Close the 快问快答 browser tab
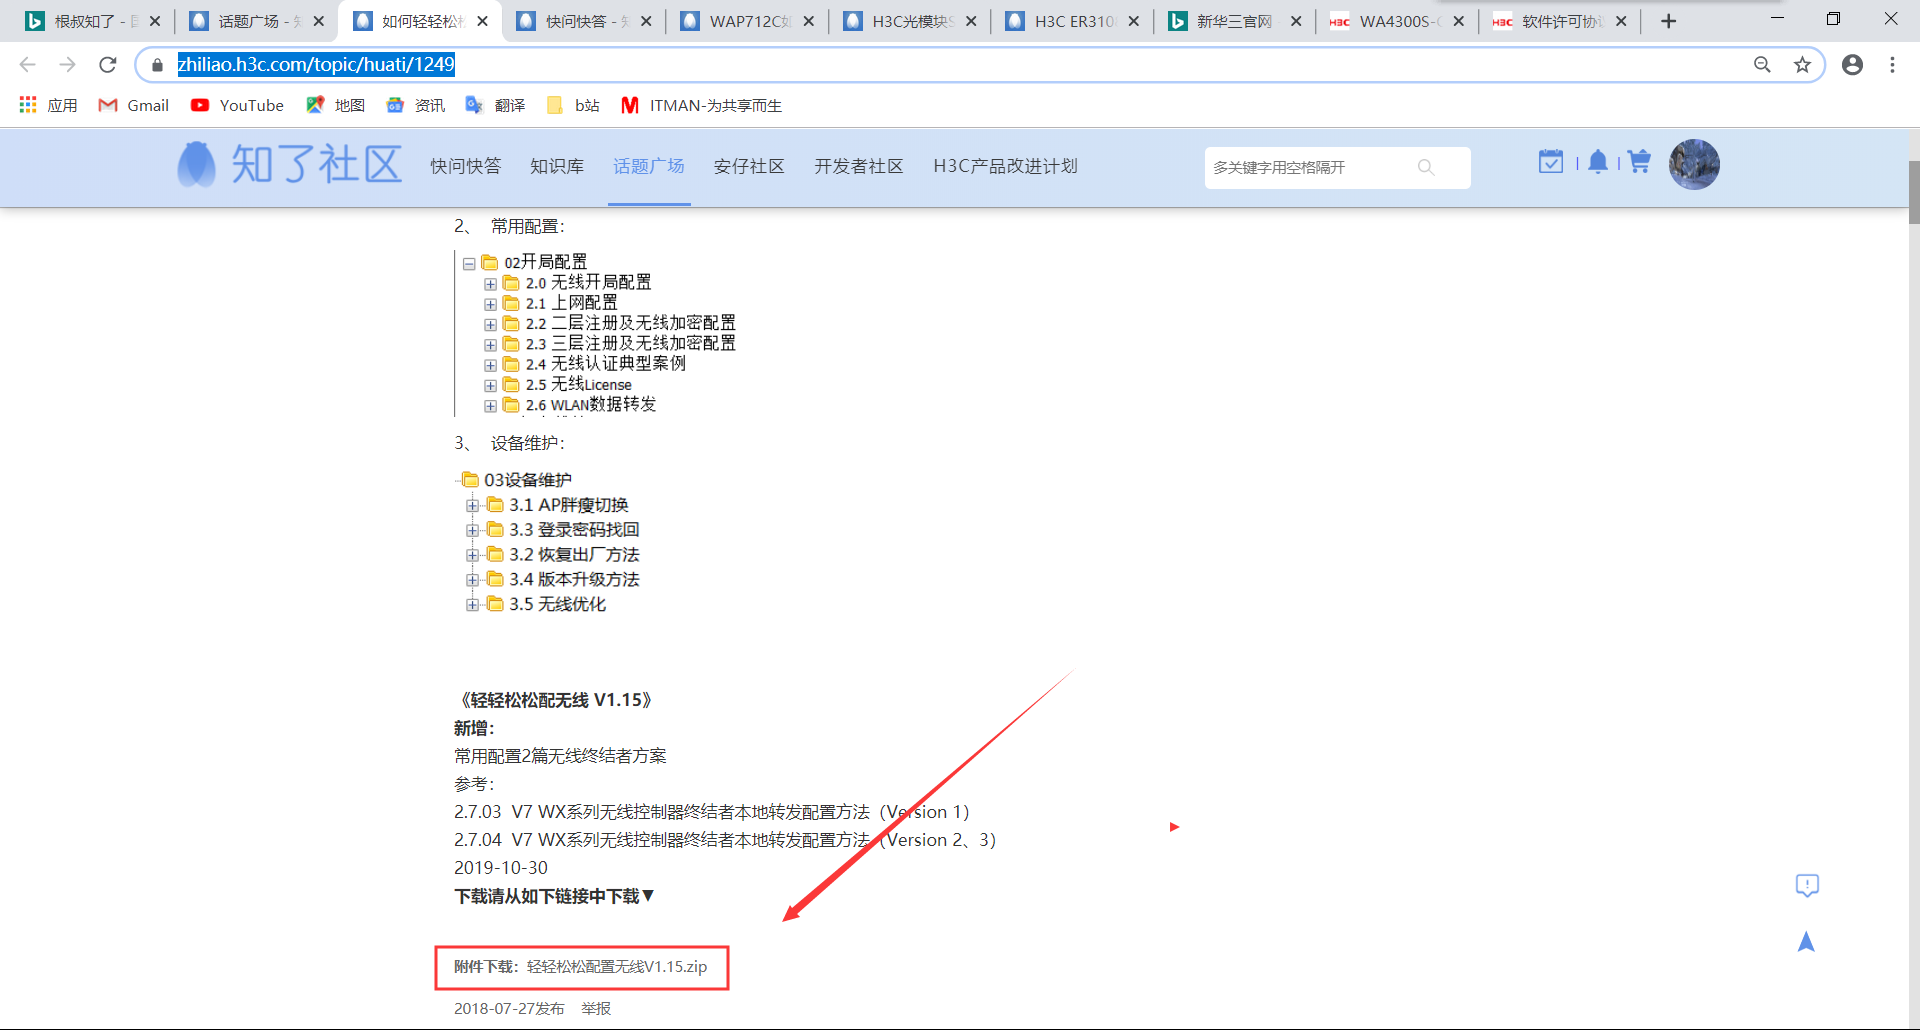 (646, 21)
